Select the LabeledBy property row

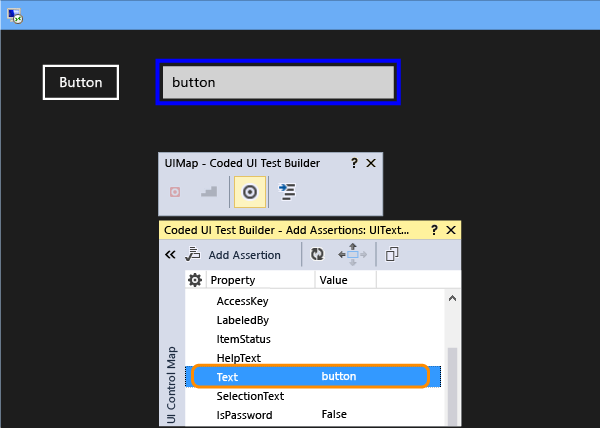[x=313, y=320]
